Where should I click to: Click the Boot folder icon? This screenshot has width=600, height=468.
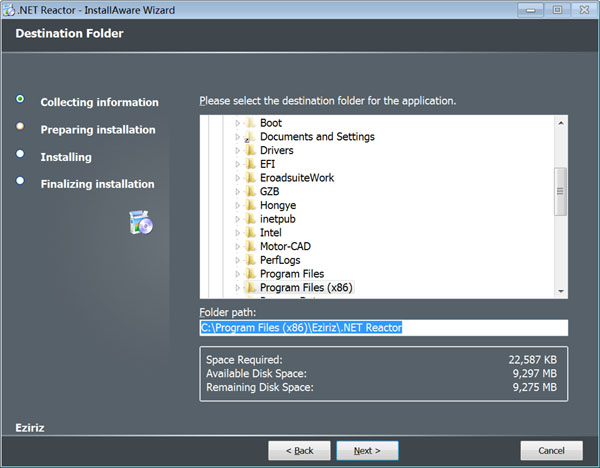coord(250,123)
